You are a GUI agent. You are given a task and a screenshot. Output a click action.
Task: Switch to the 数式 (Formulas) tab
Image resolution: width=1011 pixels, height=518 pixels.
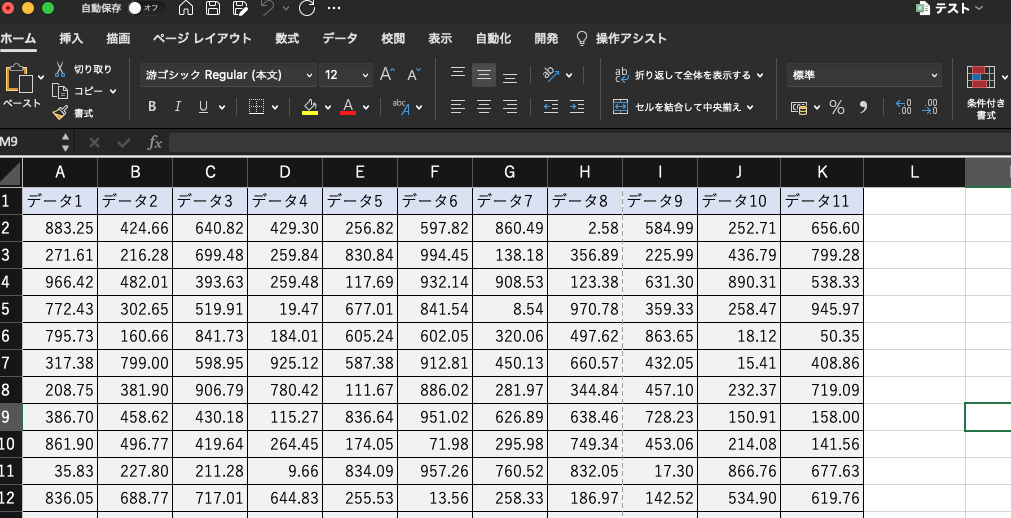click(x=287, y=39)
